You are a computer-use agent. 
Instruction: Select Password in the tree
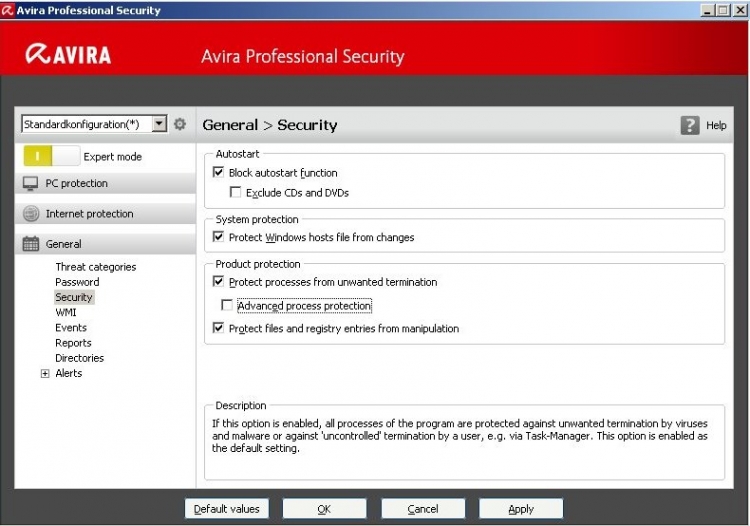pyautogui.click(x=77, y=282)
